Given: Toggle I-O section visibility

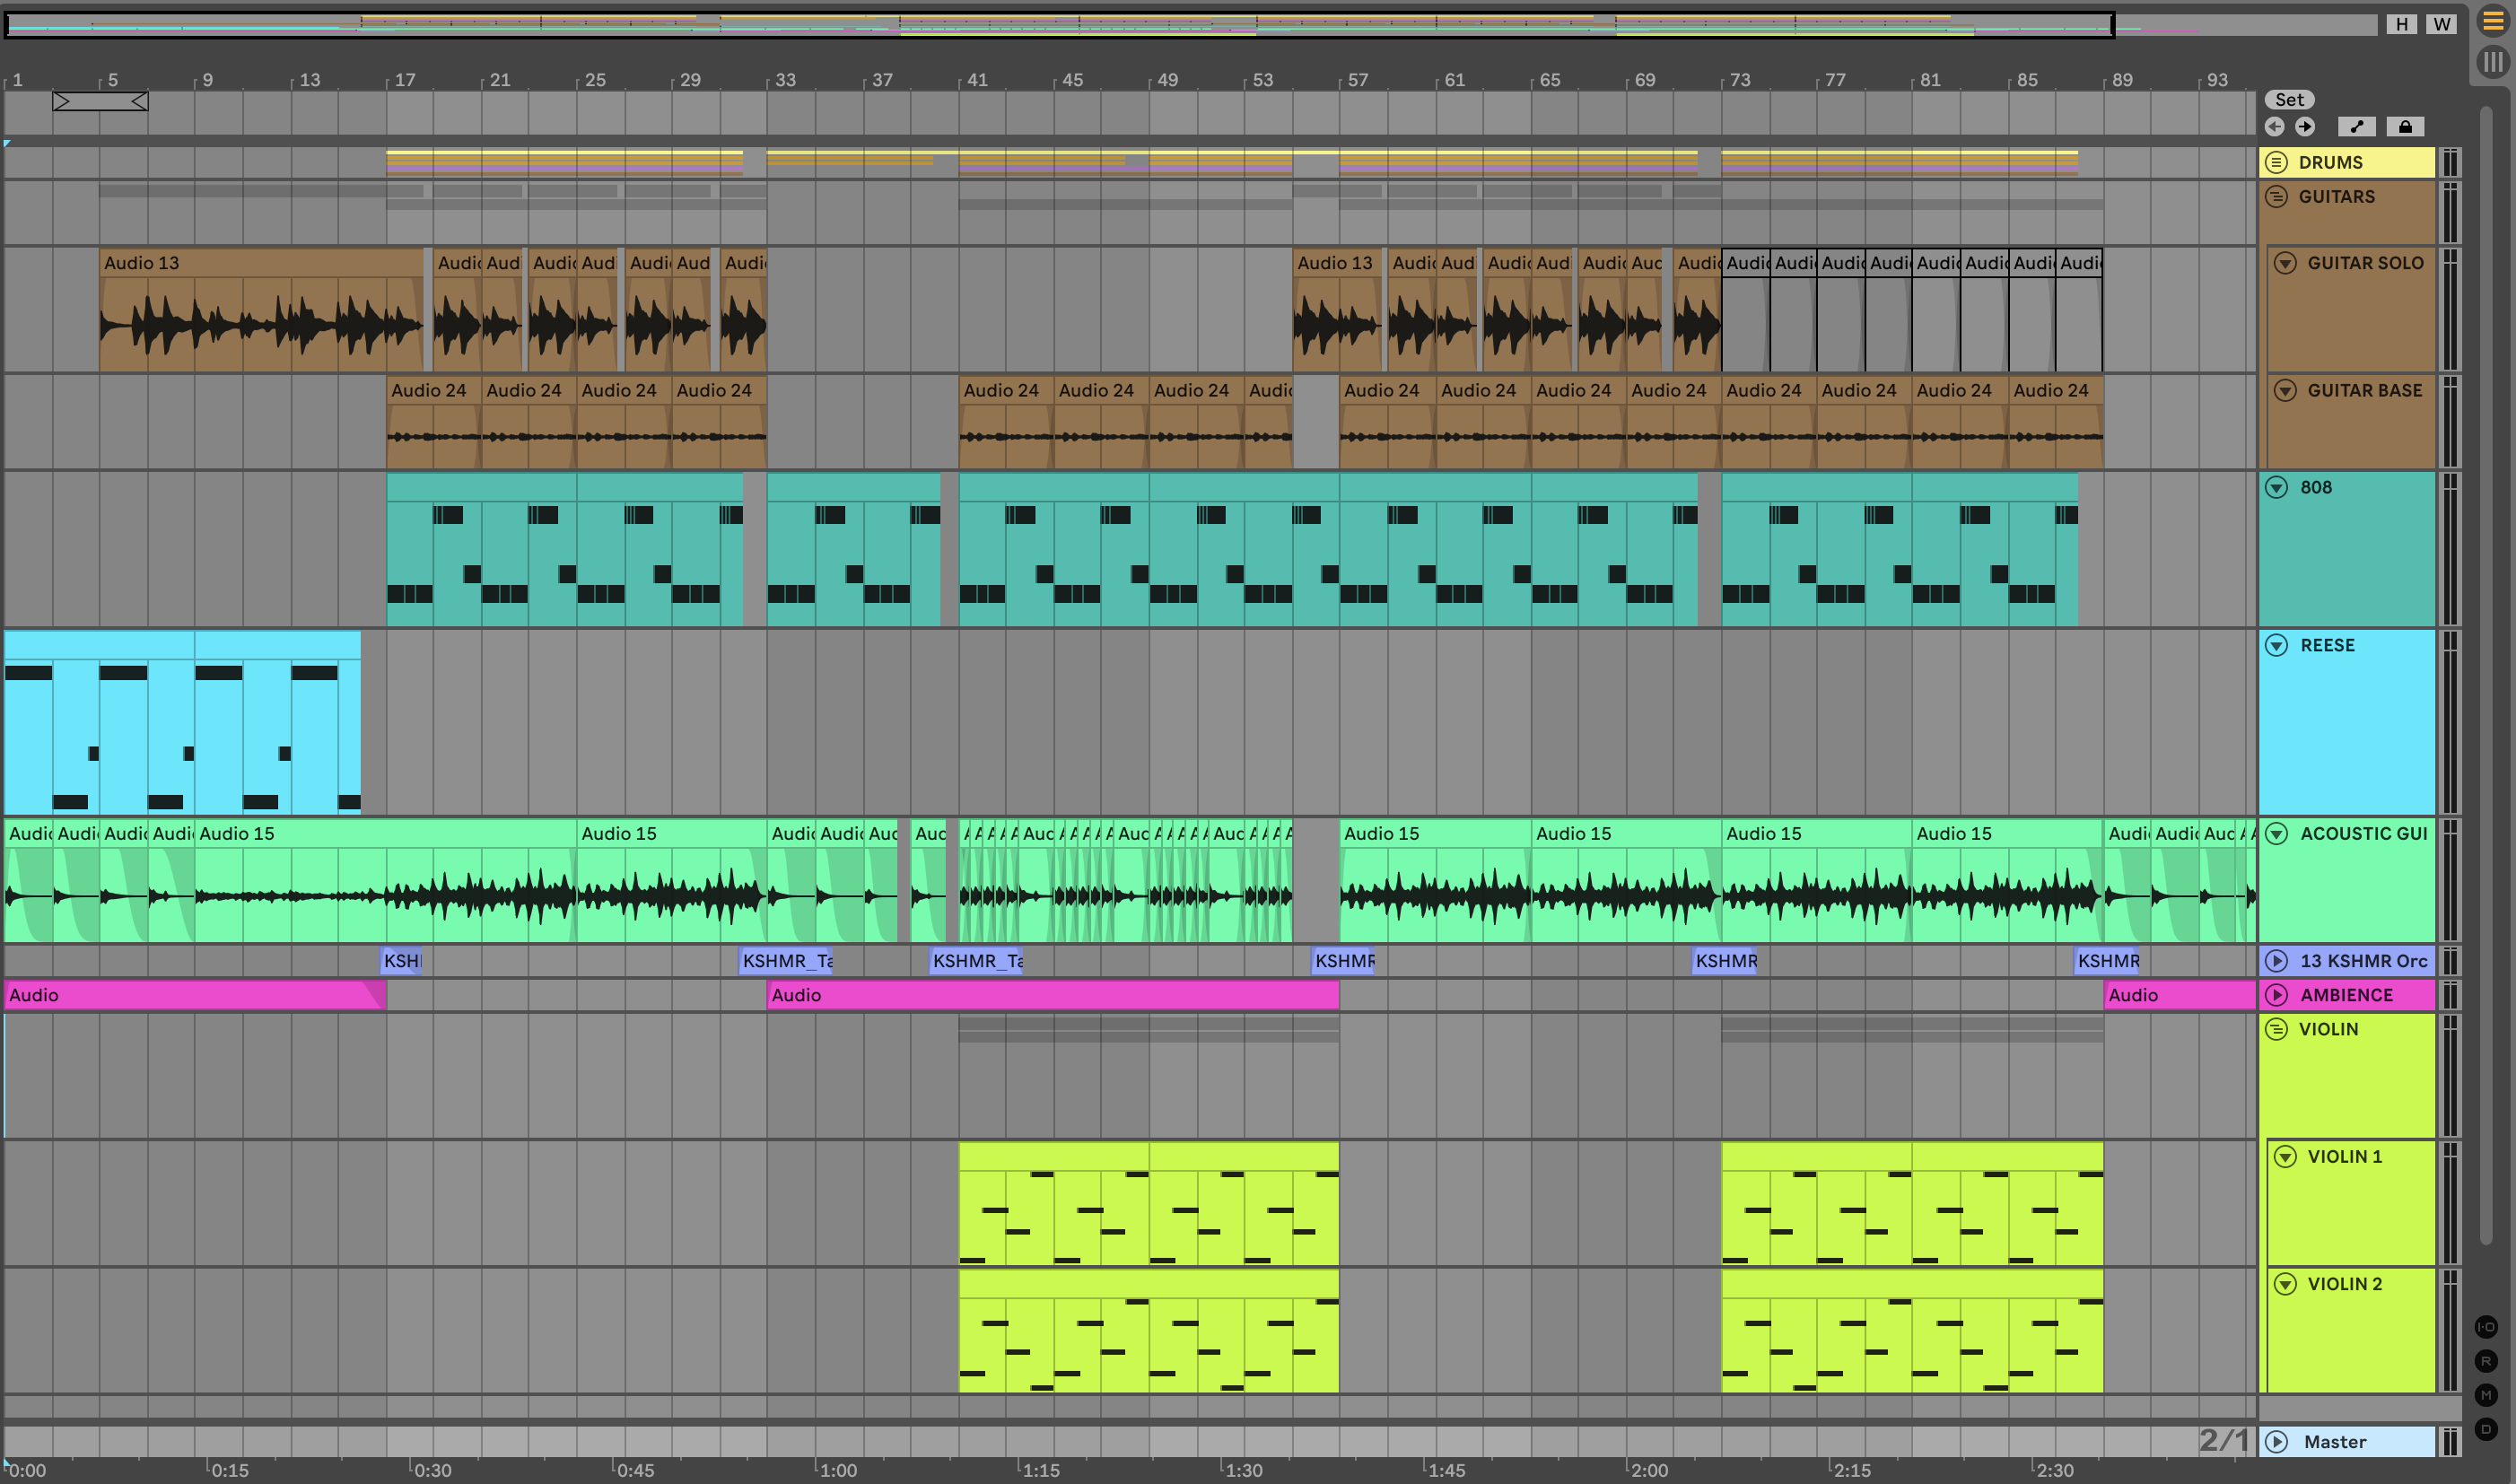Looking at the screenshot, I should tap(2486, 1327).
